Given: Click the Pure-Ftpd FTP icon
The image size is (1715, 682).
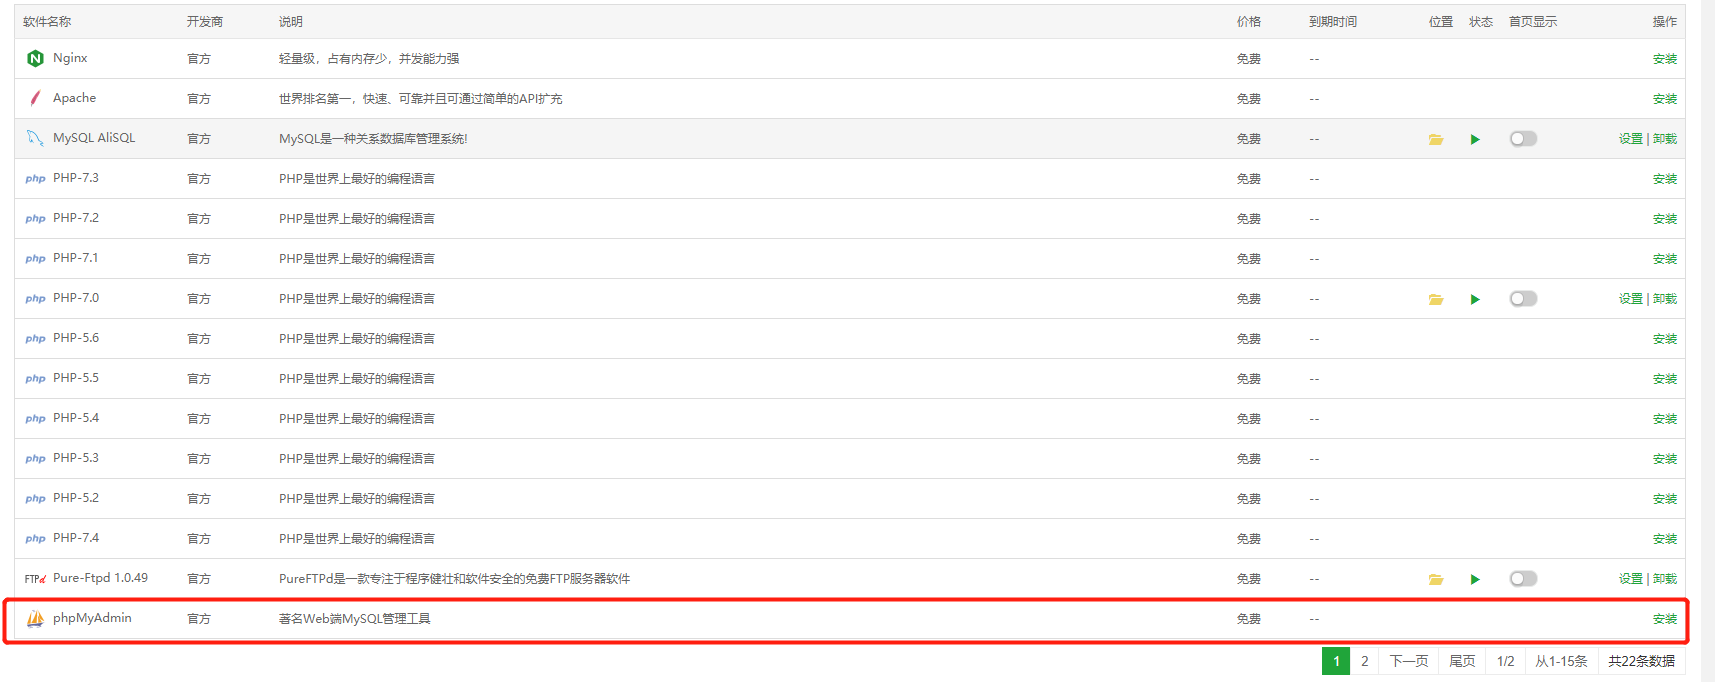Looking at the screenshot, I should click(x=35, y=579).
